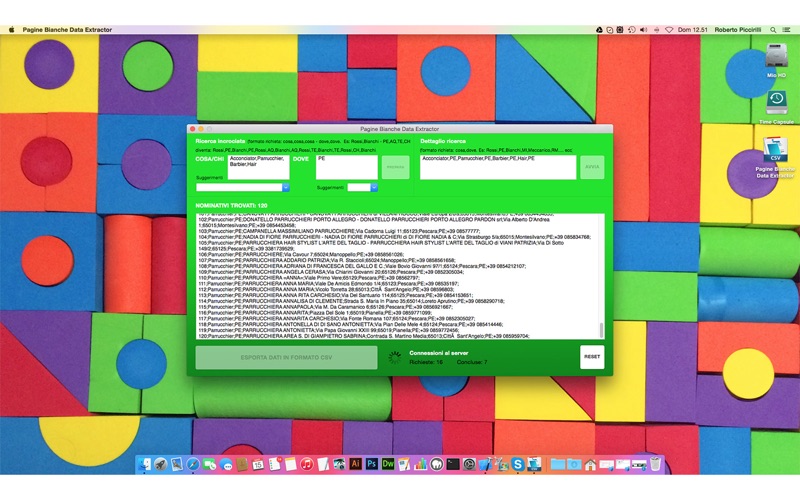Expand DOVE Suggerimenti dropdown
Image resolution: width=800 pixels, height=500 pixels.
tap(374, 187)
